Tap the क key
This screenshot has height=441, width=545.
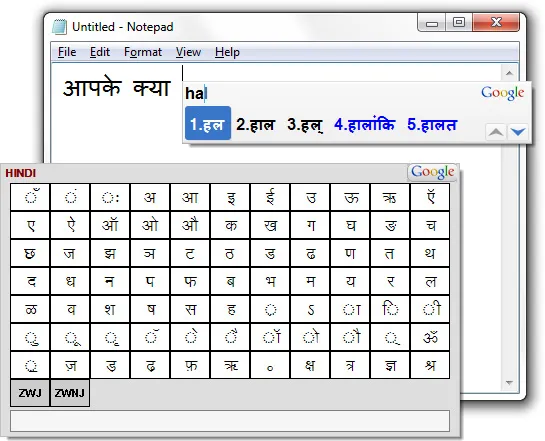click(230, 226)
